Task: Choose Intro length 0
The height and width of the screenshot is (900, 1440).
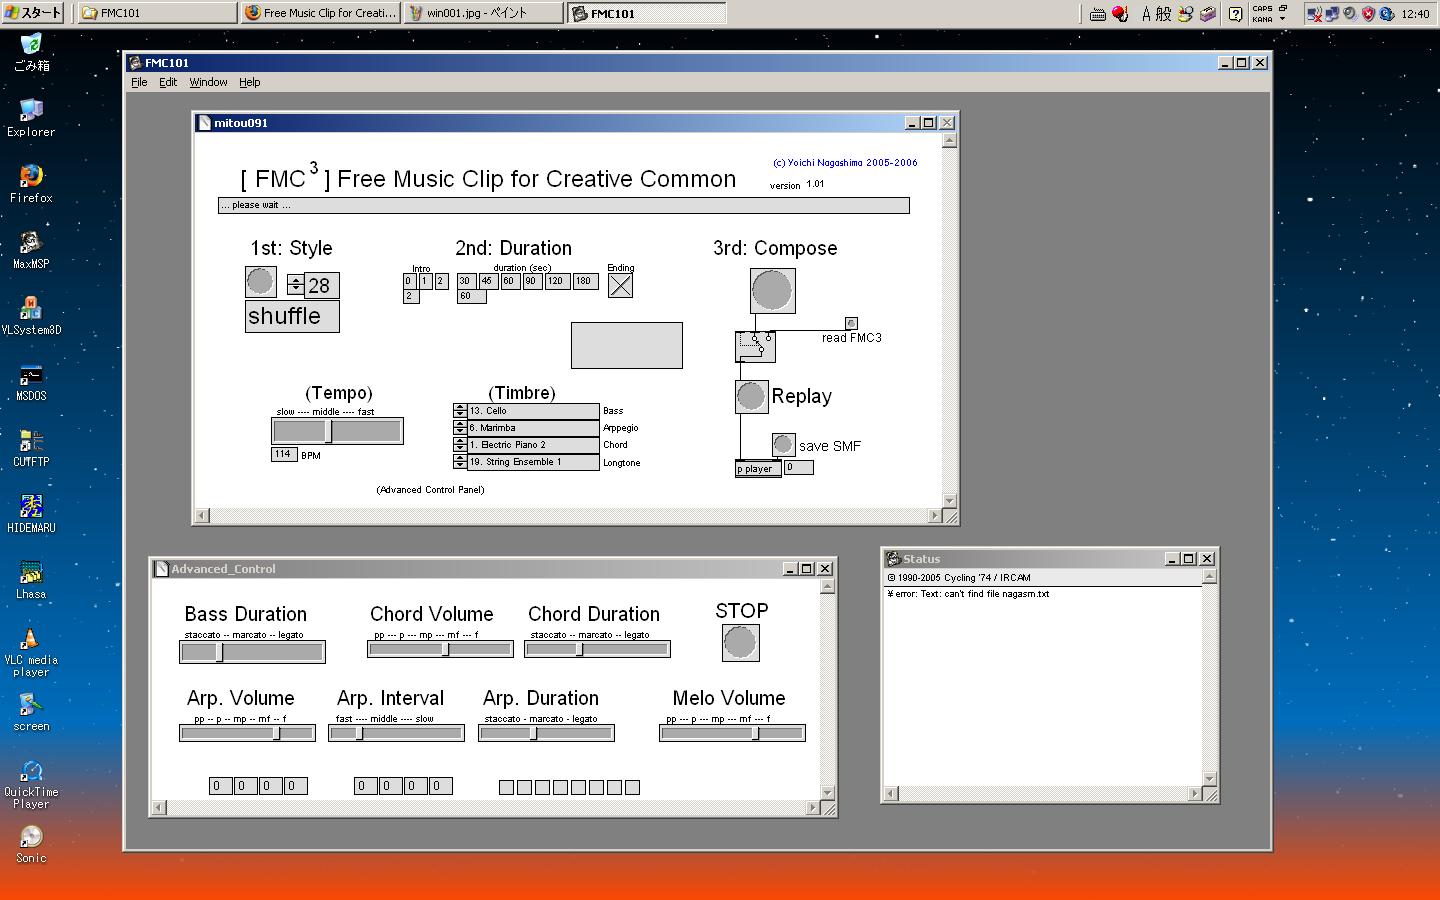Action: coord(409,281)
